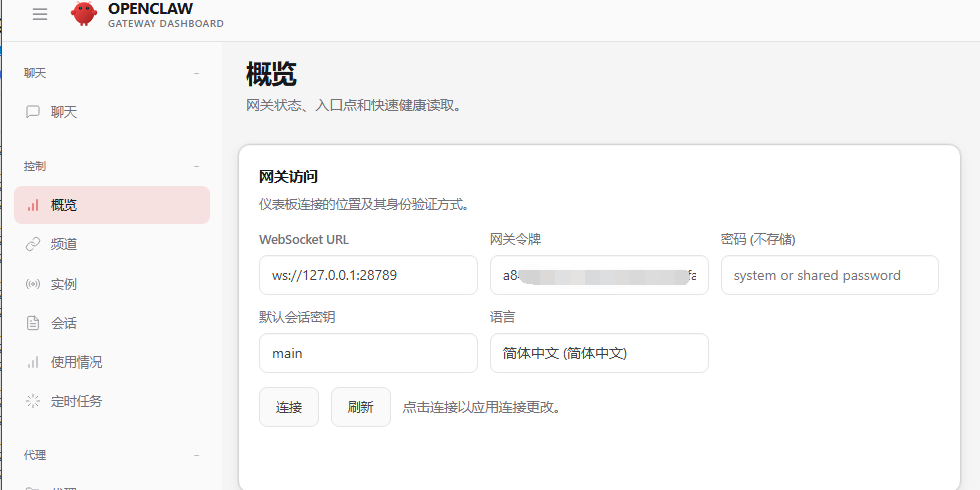Click the 默认会话密钥 field containing main
This screenshot has height=490, width=980.
coord(368,353)
